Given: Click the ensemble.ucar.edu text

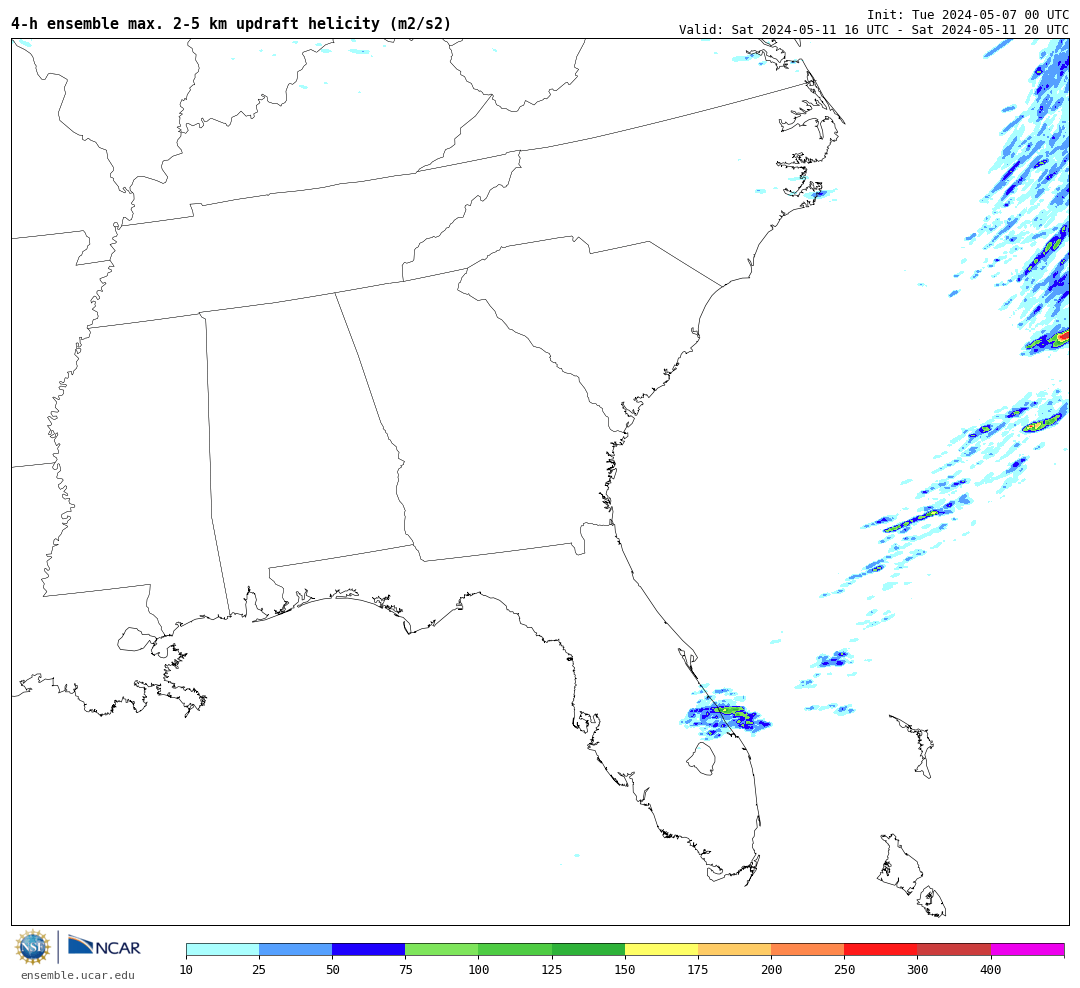Looking at the screenshot, I should pyautogui.click(x=78, y=975).
